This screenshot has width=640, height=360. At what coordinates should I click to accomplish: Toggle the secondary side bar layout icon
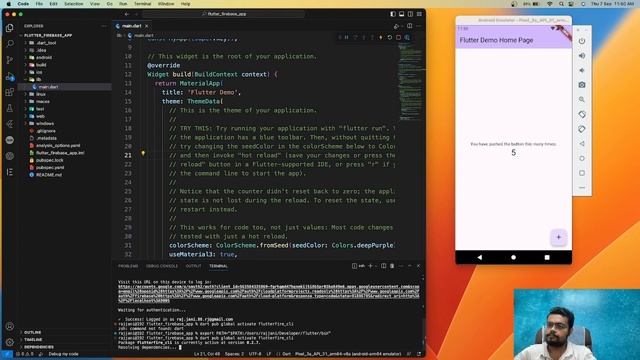click(410, 14)
